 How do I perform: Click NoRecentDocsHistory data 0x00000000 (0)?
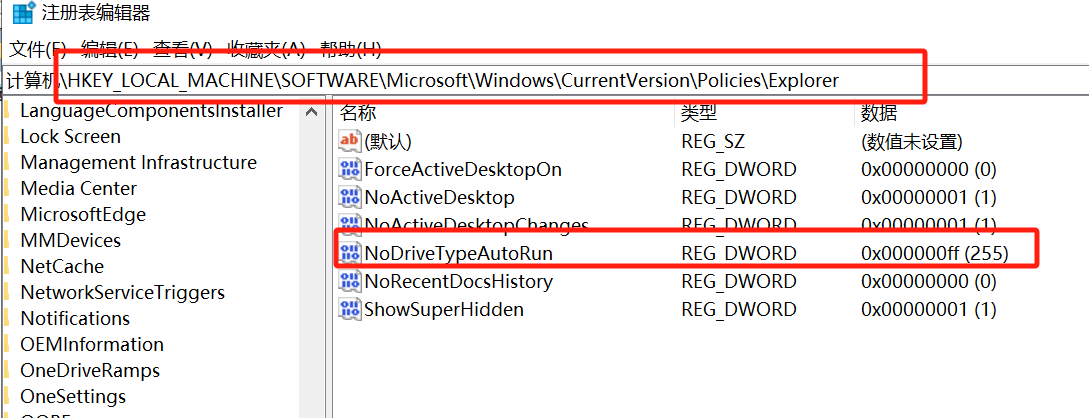click(929, 281)
